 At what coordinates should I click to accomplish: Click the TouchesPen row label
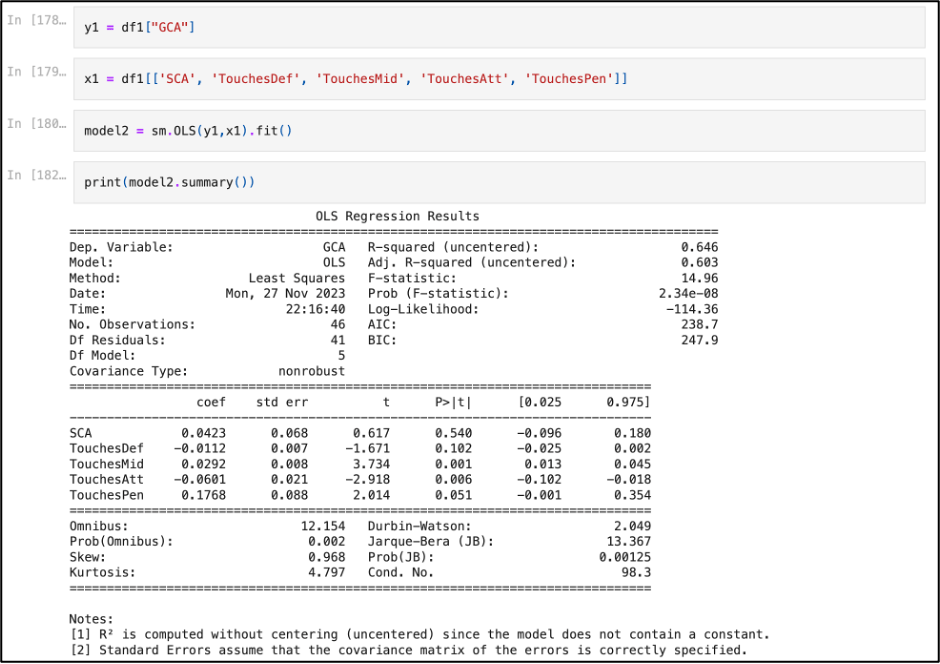pos(106,495)
